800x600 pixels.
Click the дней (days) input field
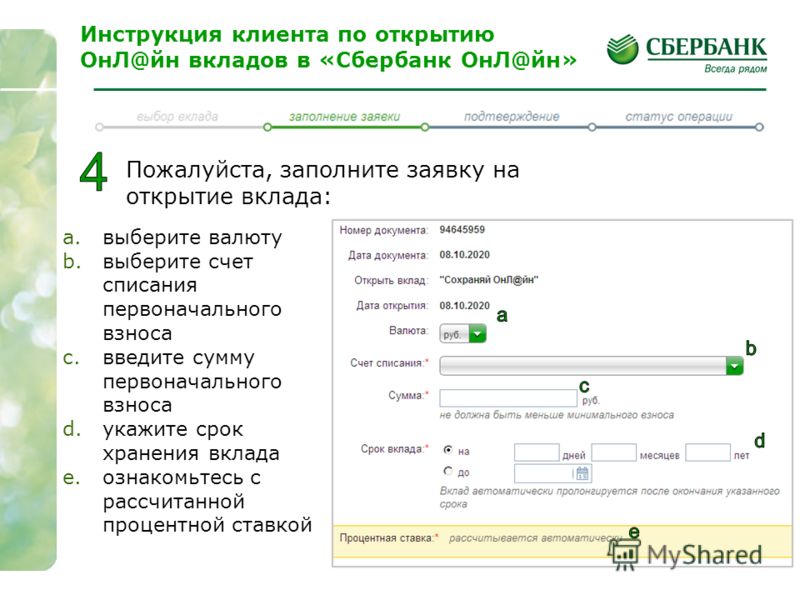[537, 453]
